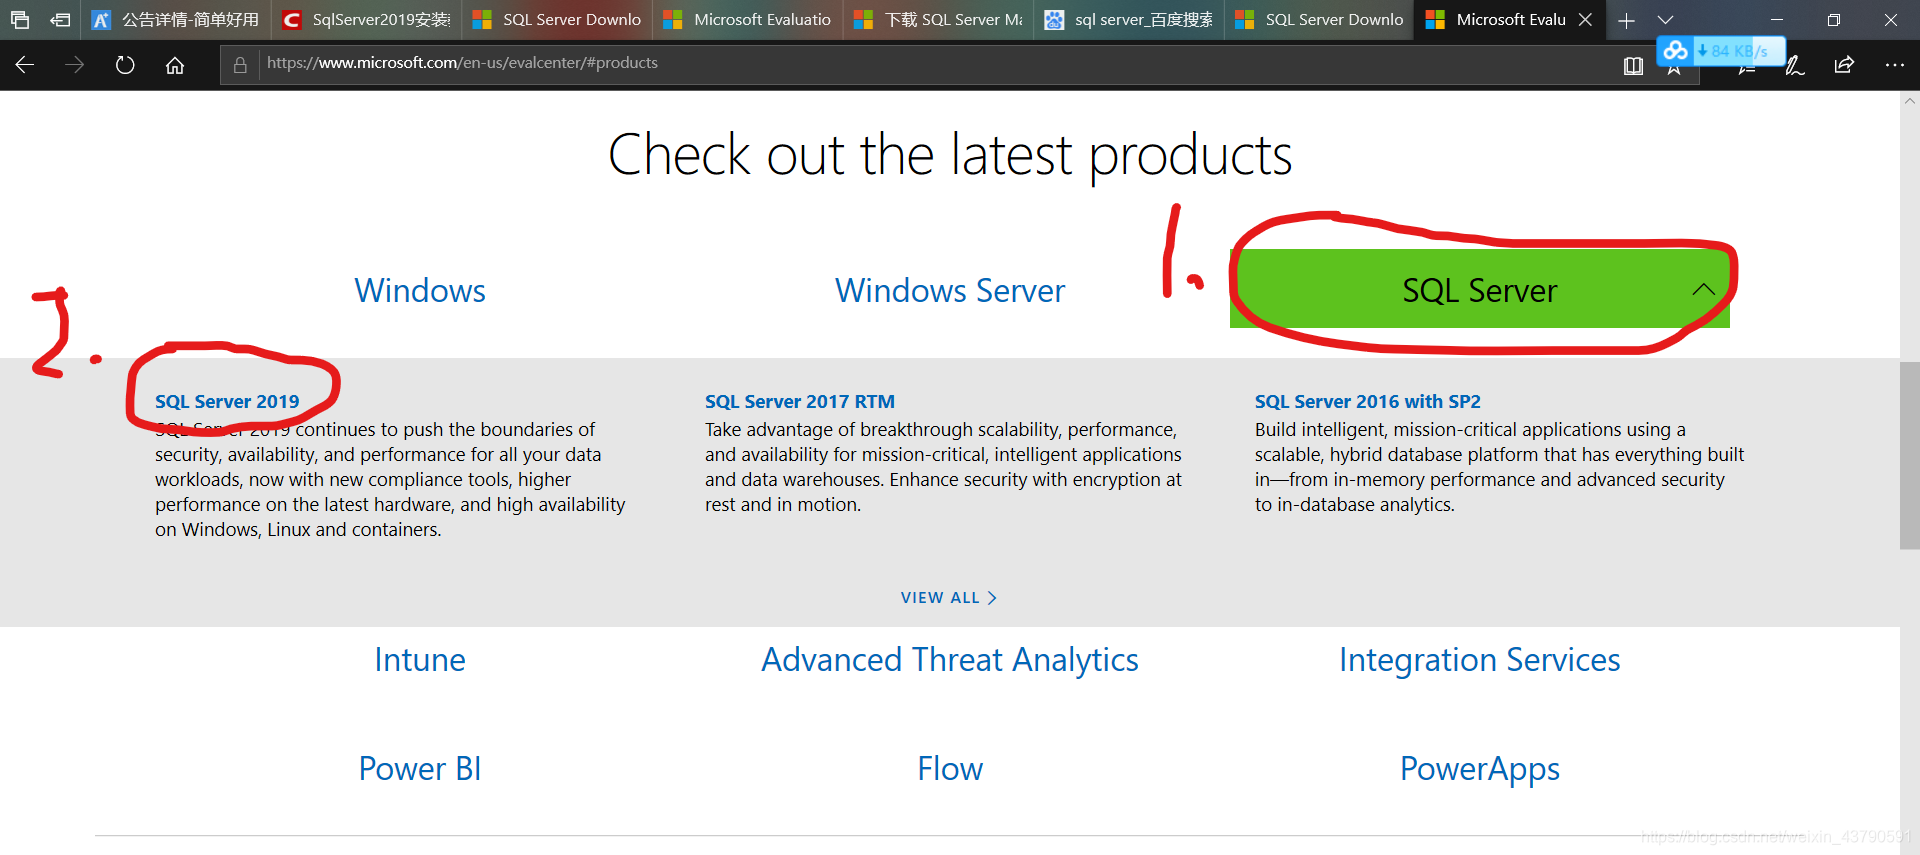
Task: Expand the Flow product category
Action: coord(950,769)
